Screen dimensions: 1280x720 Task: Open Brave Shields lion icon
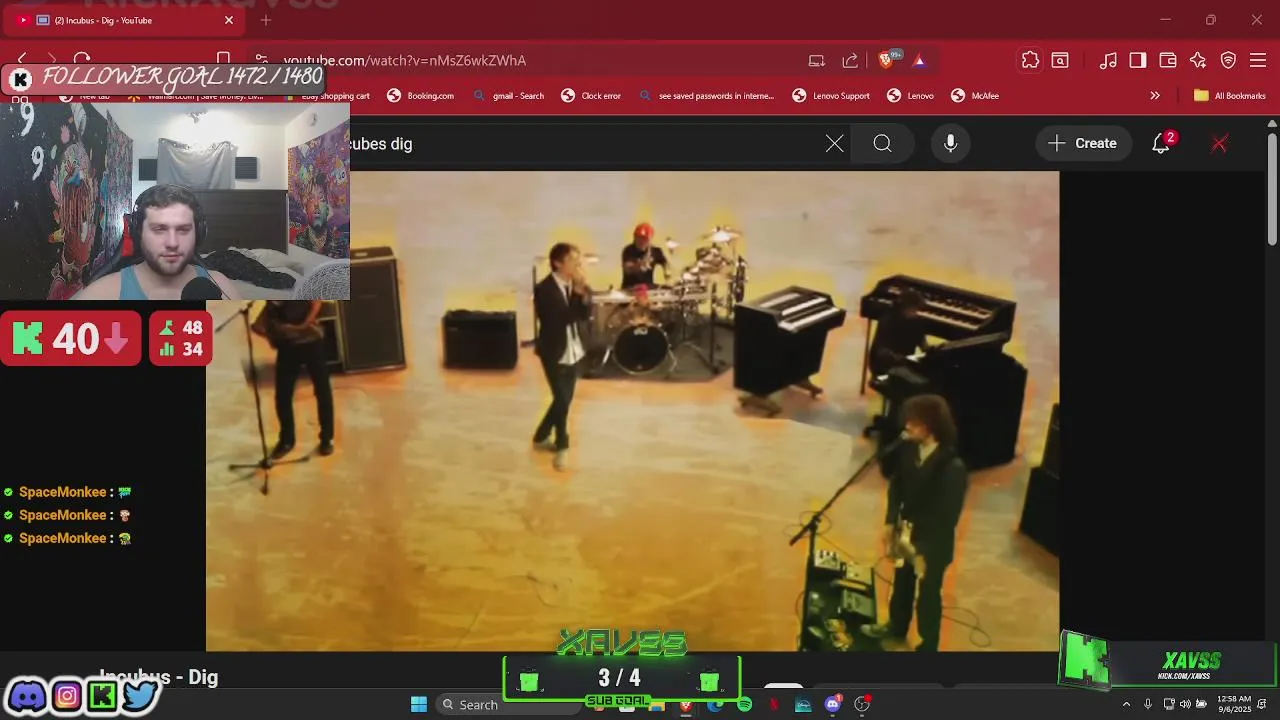886,61
